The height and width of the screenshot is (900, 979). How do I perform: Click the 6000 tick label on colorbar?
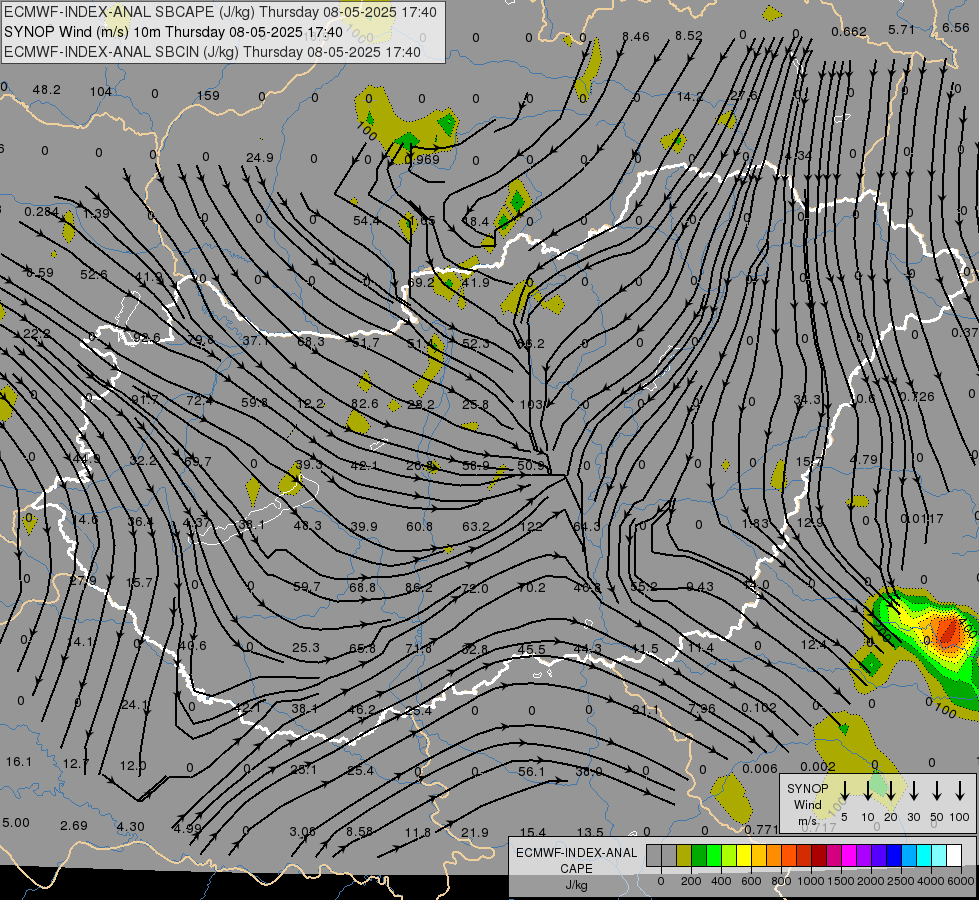click(961, 881)
